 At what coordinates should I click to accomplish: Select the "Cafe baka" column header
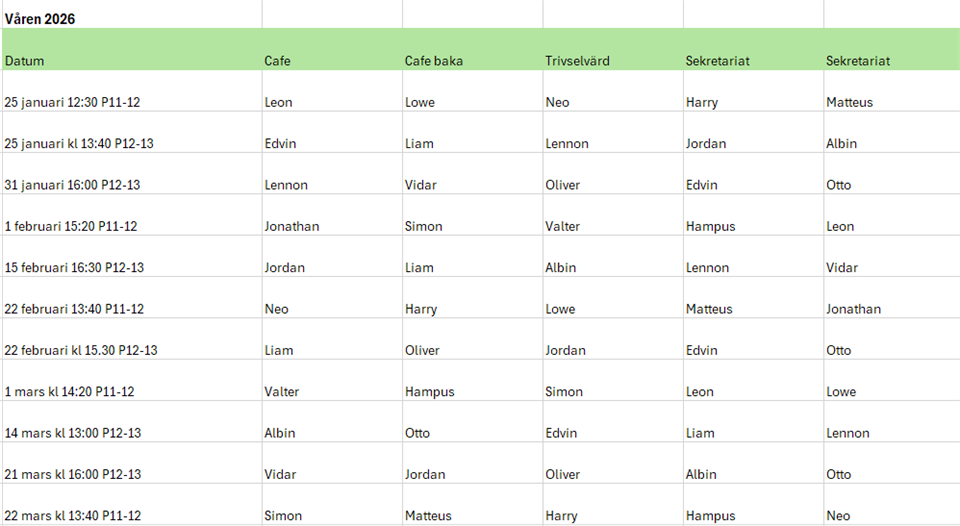click(x=433, y=61)
